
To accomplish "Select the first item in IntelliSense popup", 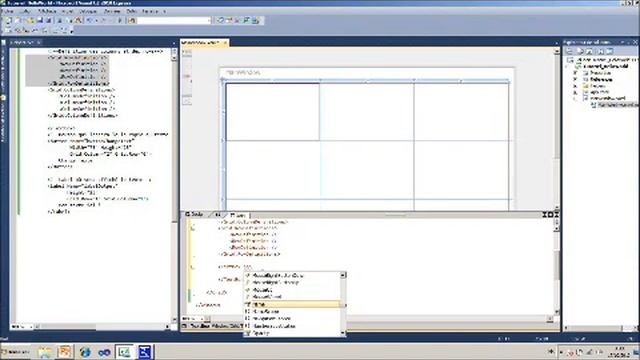I will tap(292, 276).
